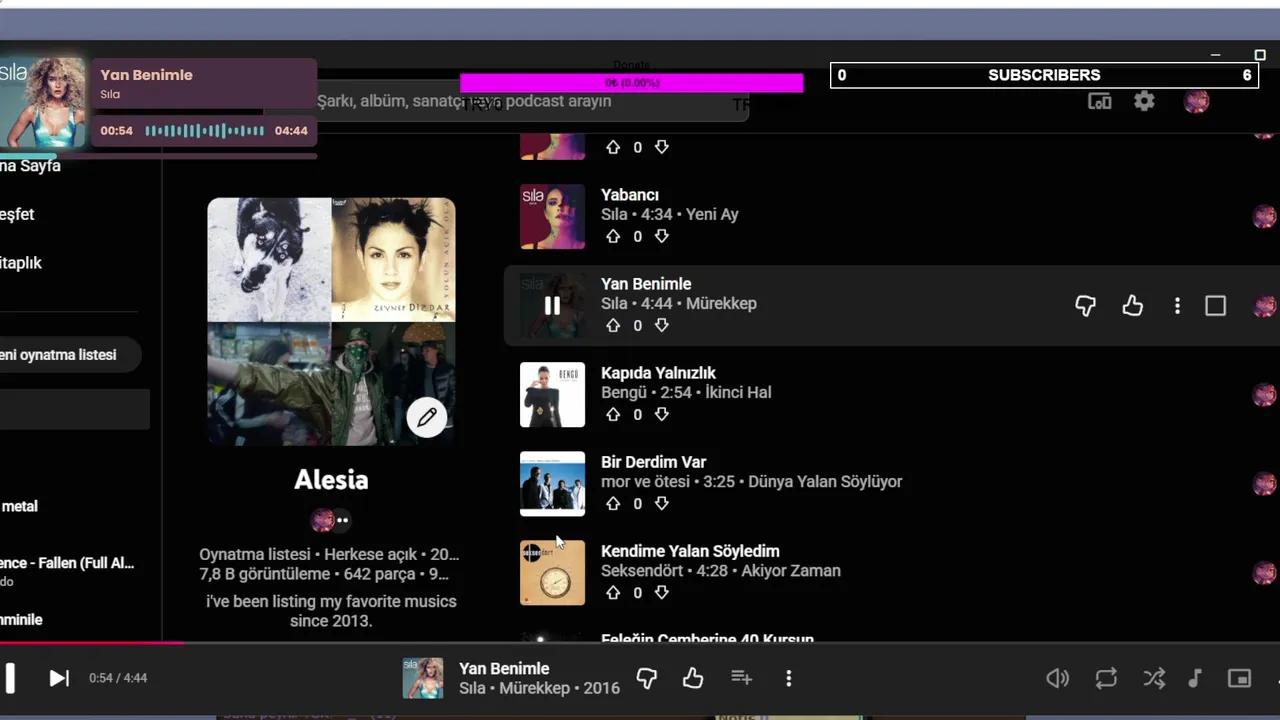Open Keşfet in sidebar
1280x720 pixels.
17,214
